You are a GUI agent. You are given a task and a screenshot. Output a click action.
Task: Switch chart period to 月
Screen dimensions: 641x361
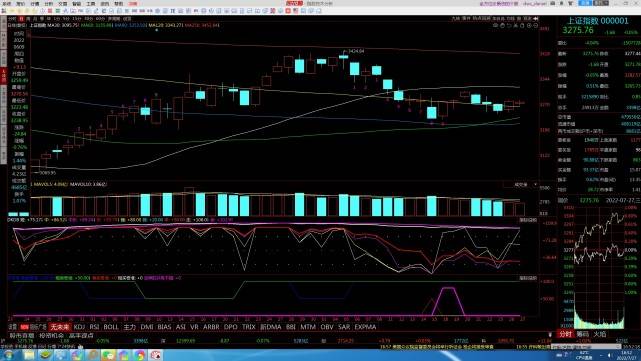tap(35, 19)
